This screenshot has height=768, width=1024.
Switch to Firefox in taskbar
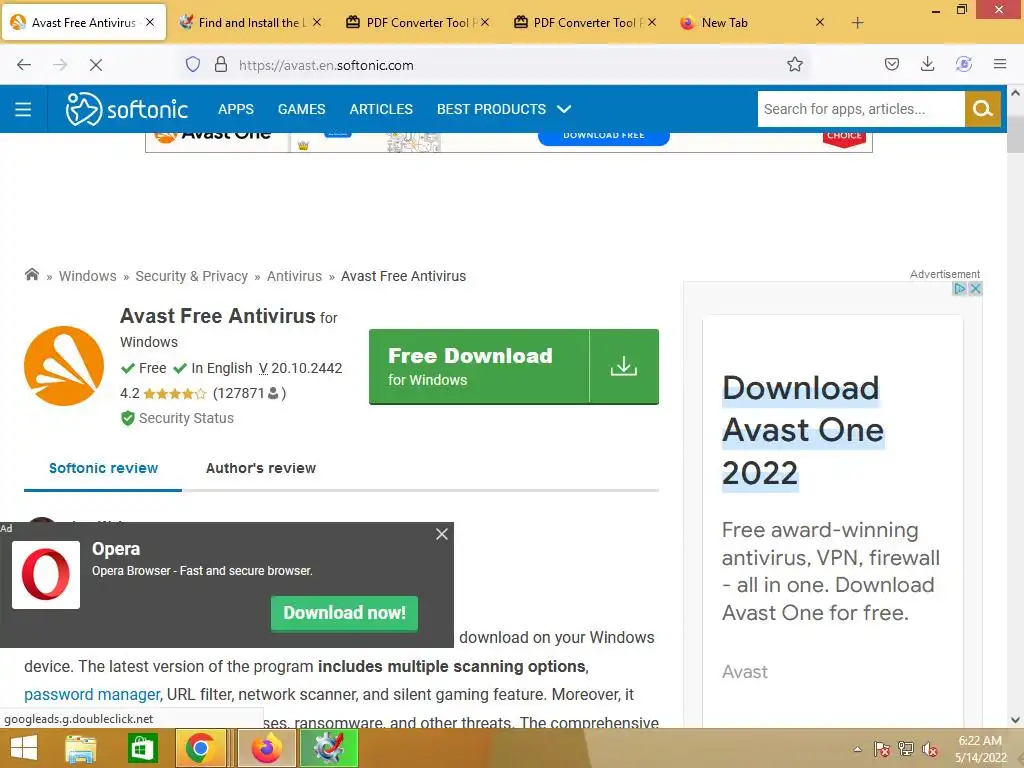point(266,748)
